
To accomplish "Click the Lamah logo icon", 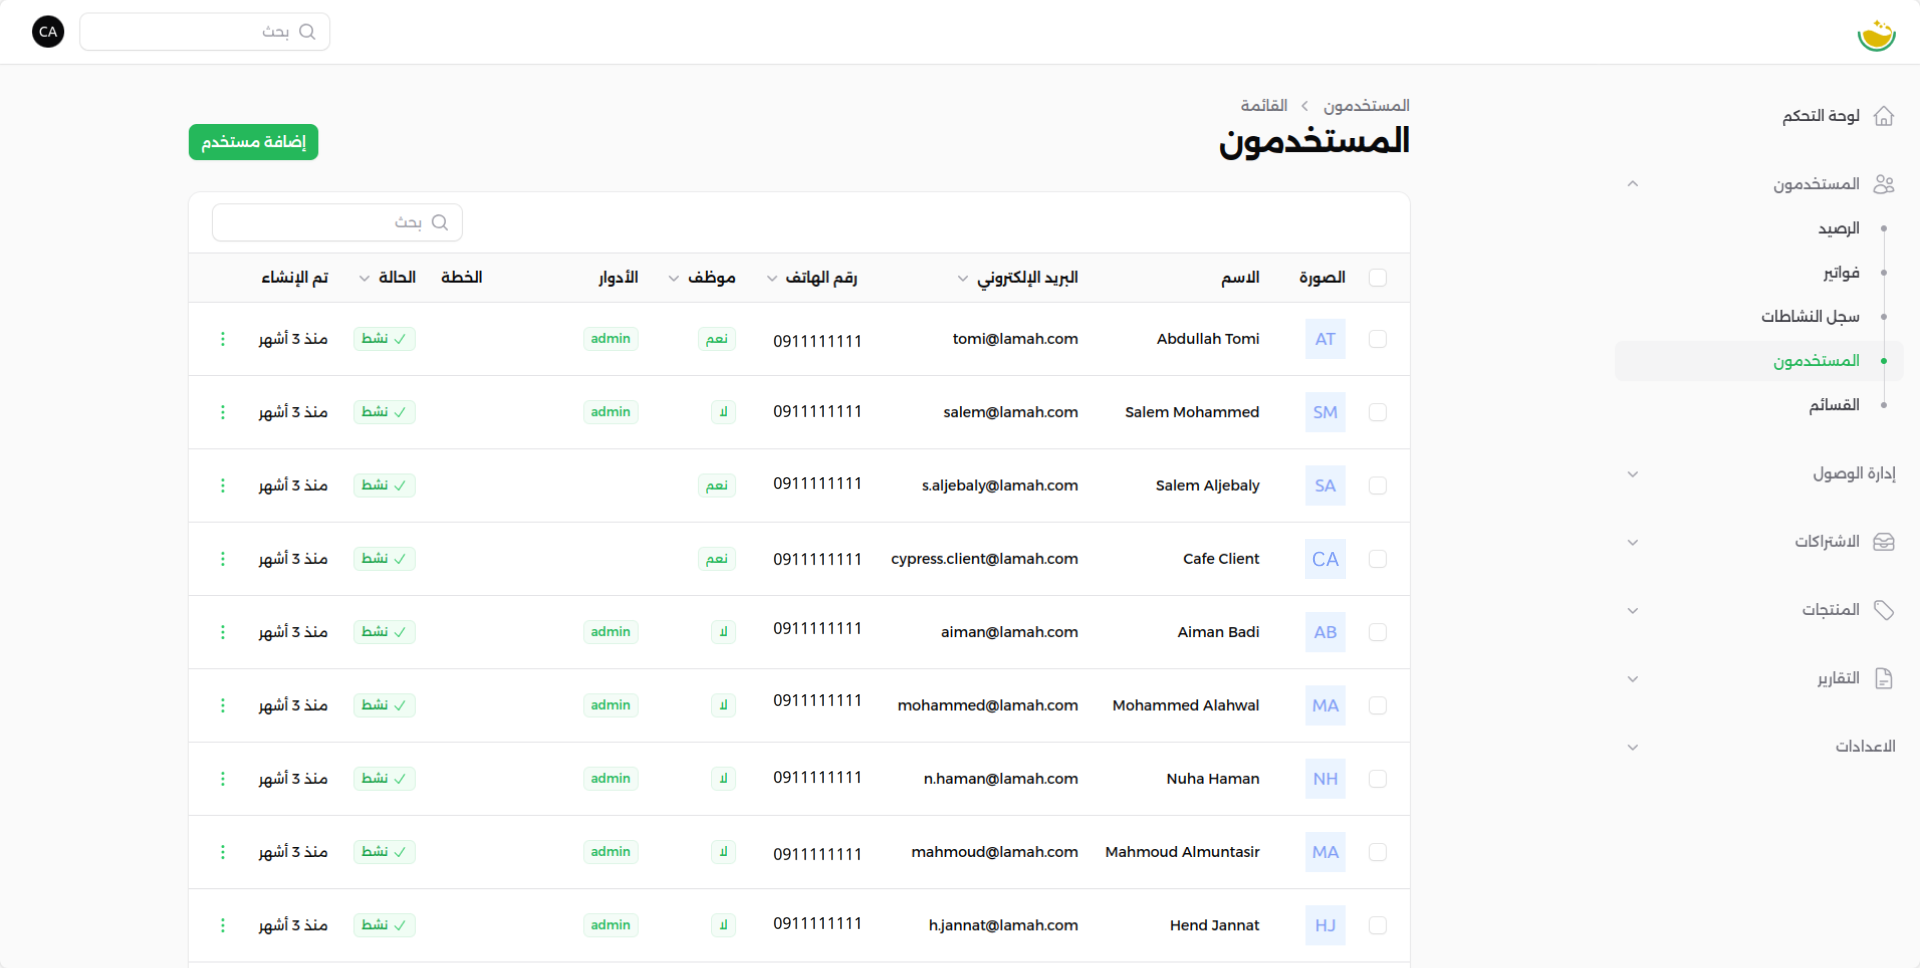I will (x=1876, y=34).
